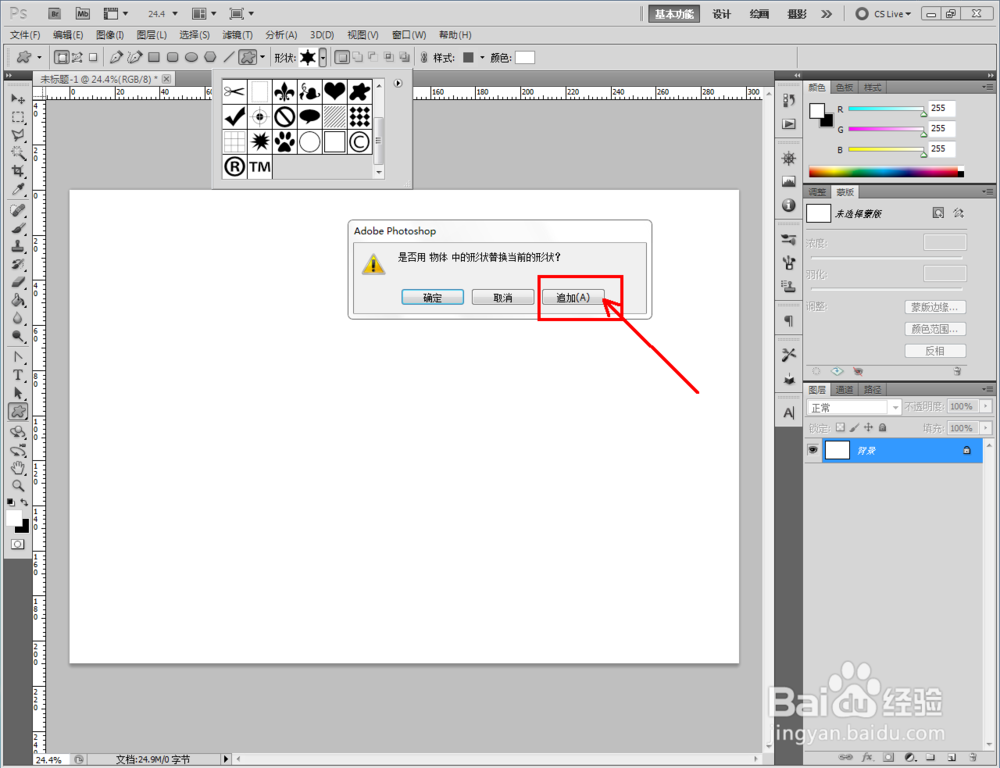Toggle lock transparent pixels in Layers panel
This screenshot has width=1000, height=768.
pyautogui.click(x=841, y=427)
